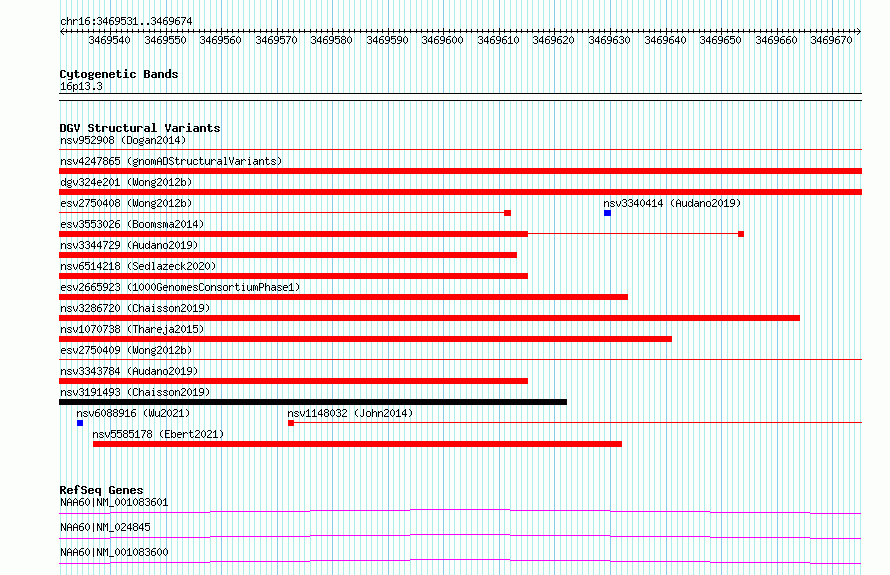Select the red nsv1148032 John2014 start marker

291,423
